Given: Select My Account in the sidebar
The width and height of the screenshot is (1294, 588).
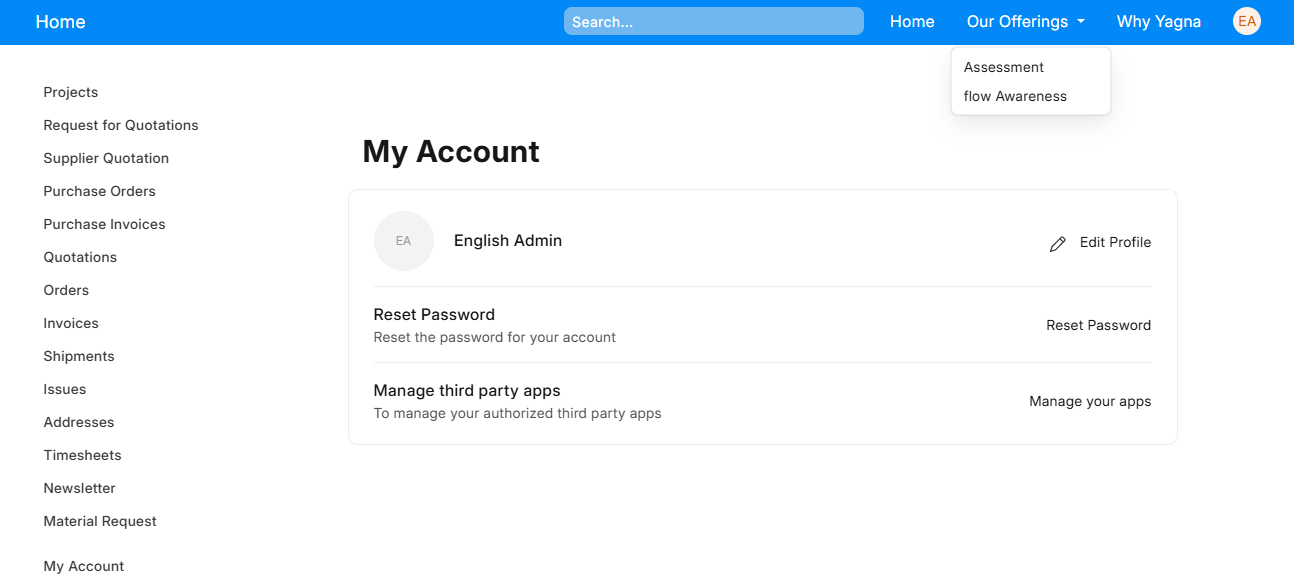Looking at the screenshot, I should (84, 566).
